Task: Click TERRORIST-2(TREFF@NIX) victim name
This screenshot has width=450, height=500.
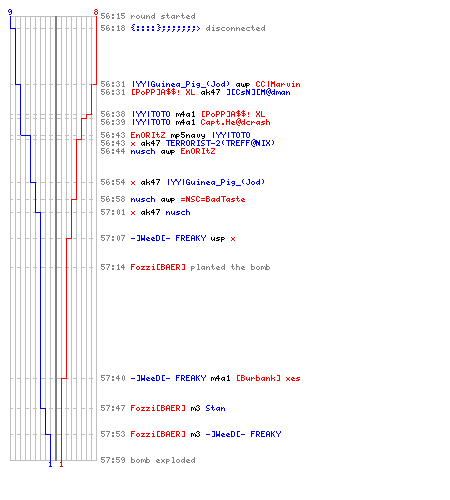Action: 220,143
